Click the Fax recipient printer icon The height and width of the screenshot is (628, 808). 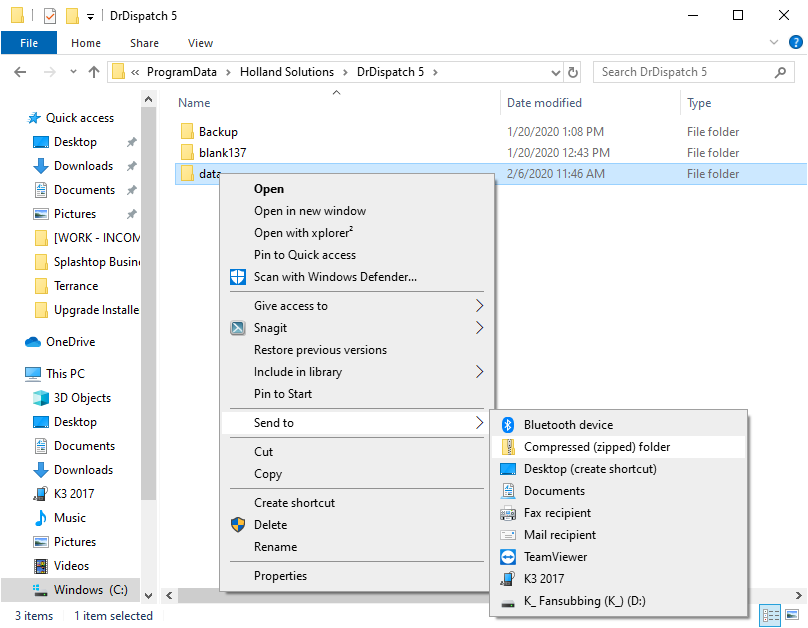(508, 513)
